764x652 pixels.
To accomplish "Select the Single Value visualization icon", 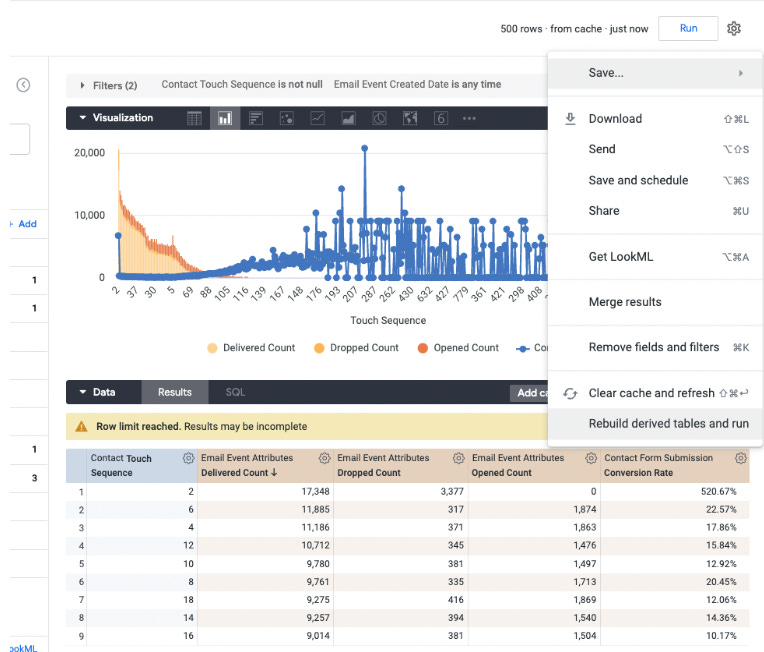I will coord(441,118).
